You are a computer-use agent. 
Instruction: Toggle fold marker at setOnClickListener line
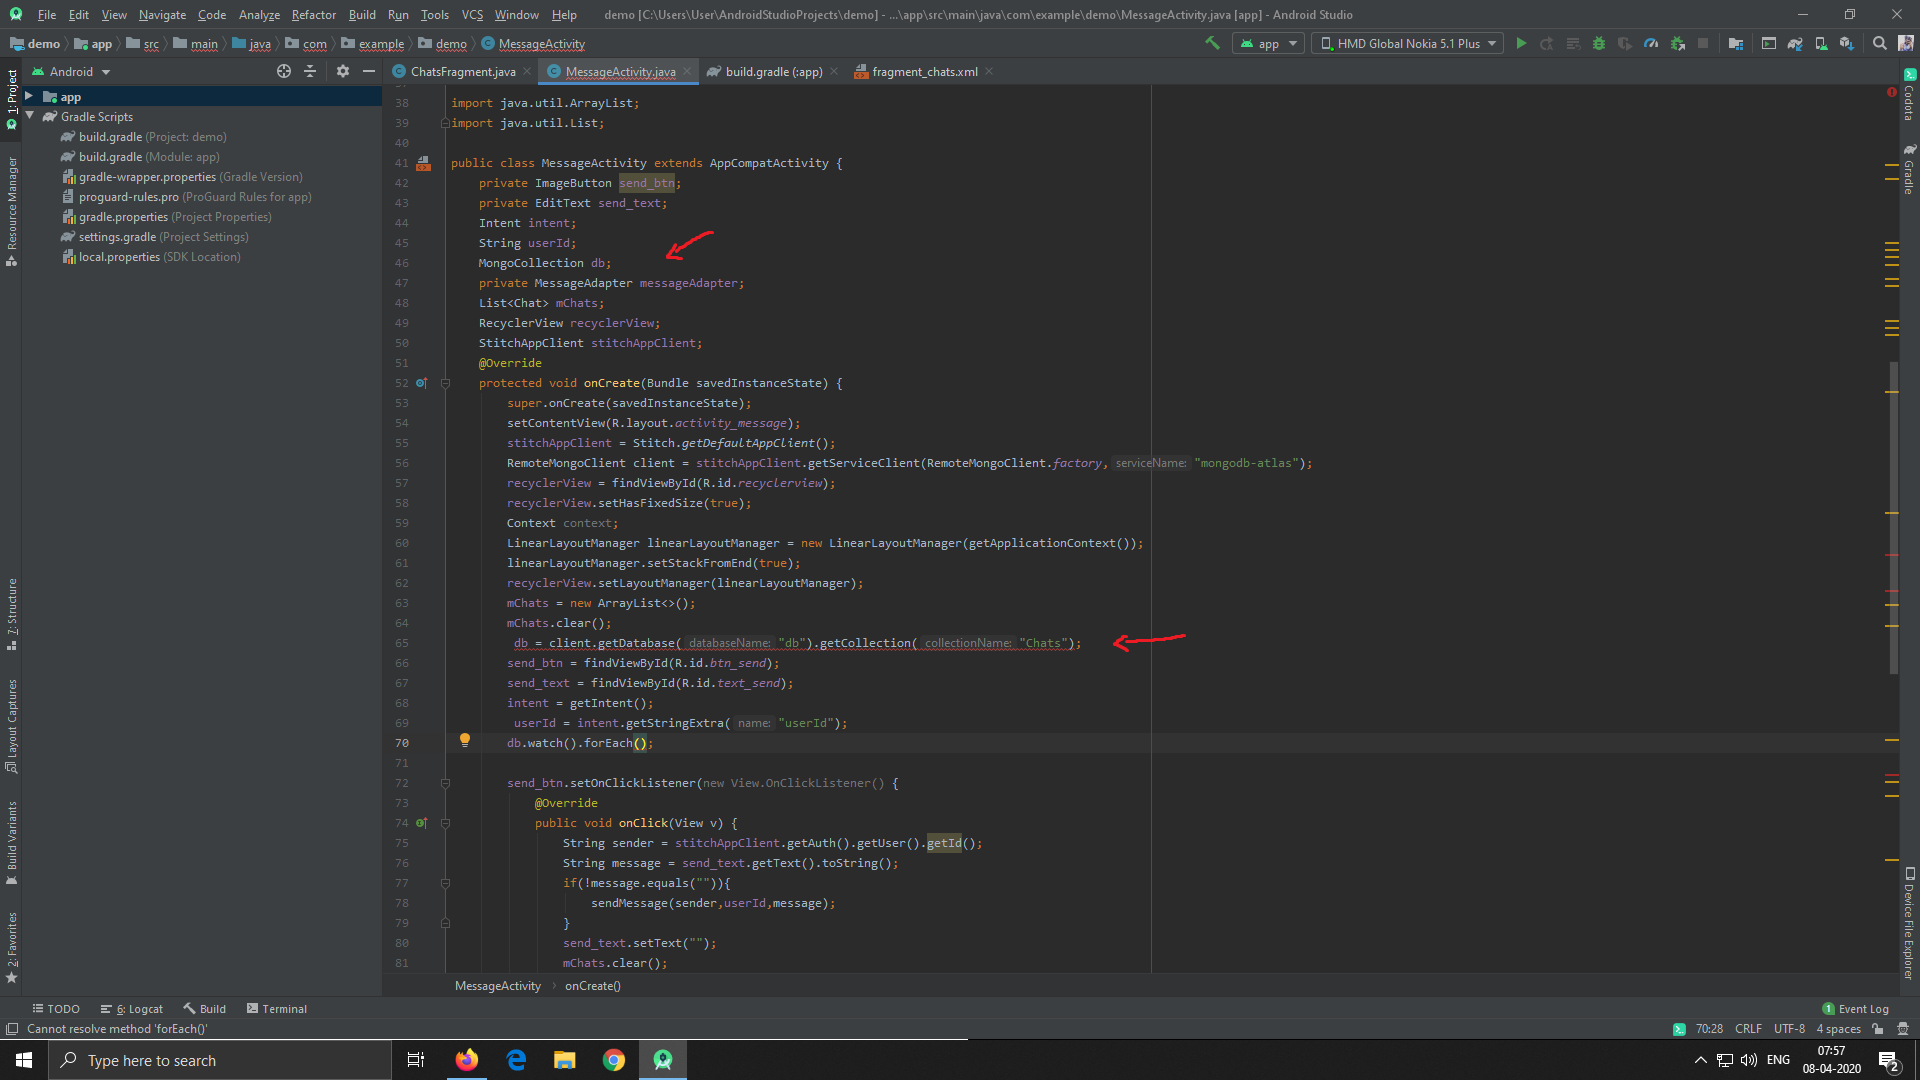(x=445, y=783)
